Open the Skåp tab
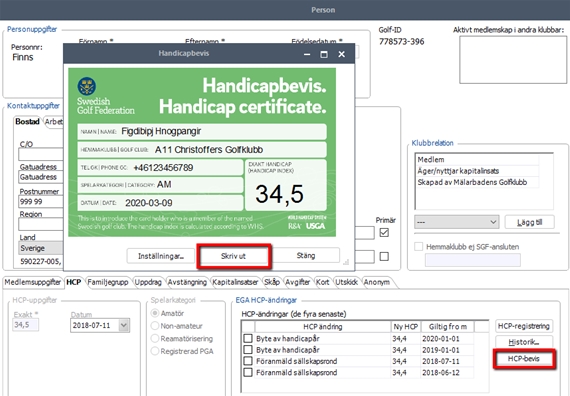The image size is (570, 396). [272, 282]
